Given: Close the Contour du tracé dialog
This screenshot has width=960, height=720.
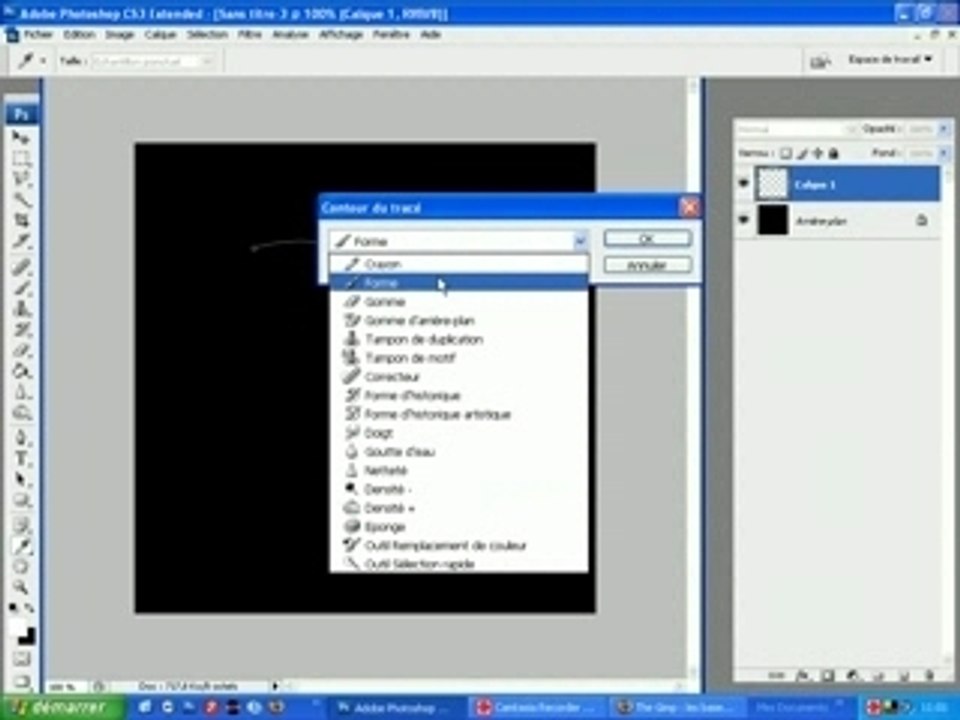Looking at the screenshot, I should (689, 208).
